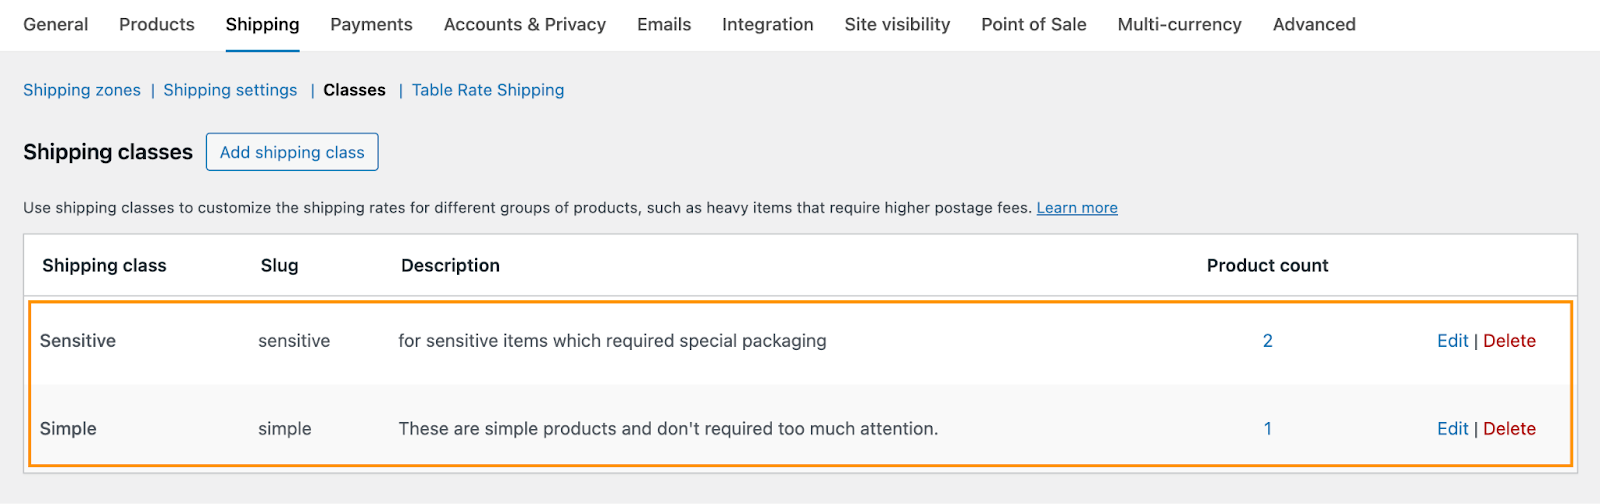Open the Emails settings tab
This screenshot has height=504, width=1600.
(x=664, y=25)
